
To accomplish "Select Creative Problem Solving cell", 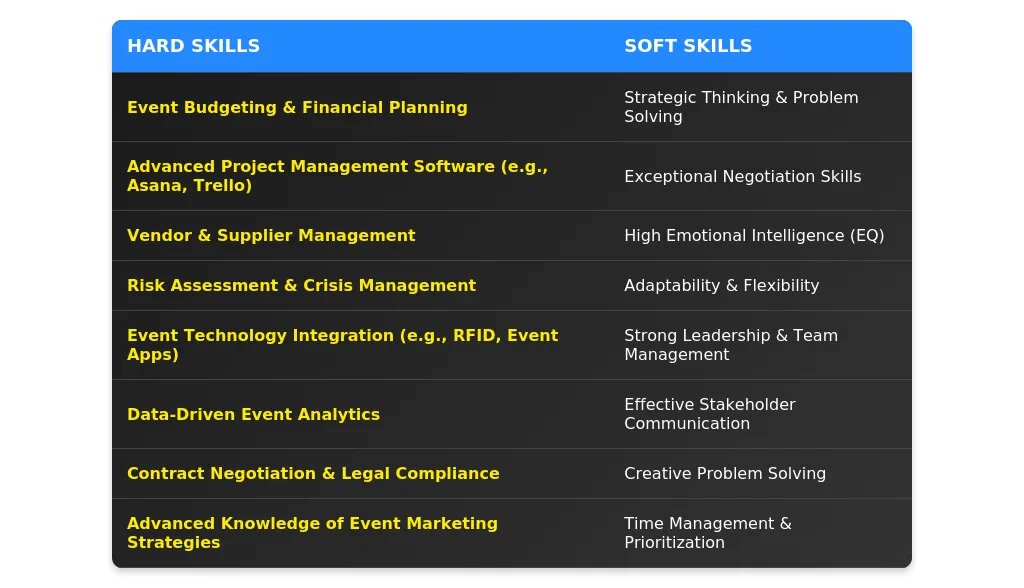I will 725,473.
